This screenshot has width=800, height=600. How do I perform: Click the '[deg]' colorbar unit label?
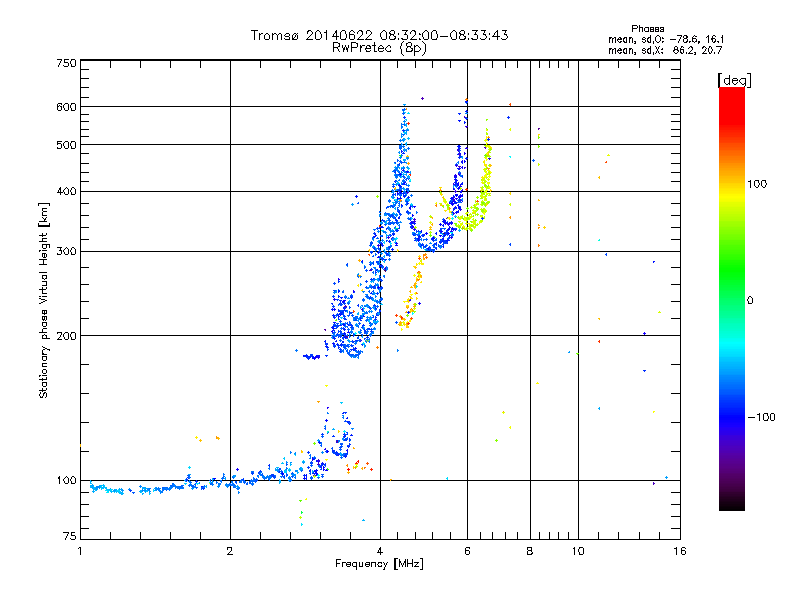pyautogui.click(x=734, y=80)
